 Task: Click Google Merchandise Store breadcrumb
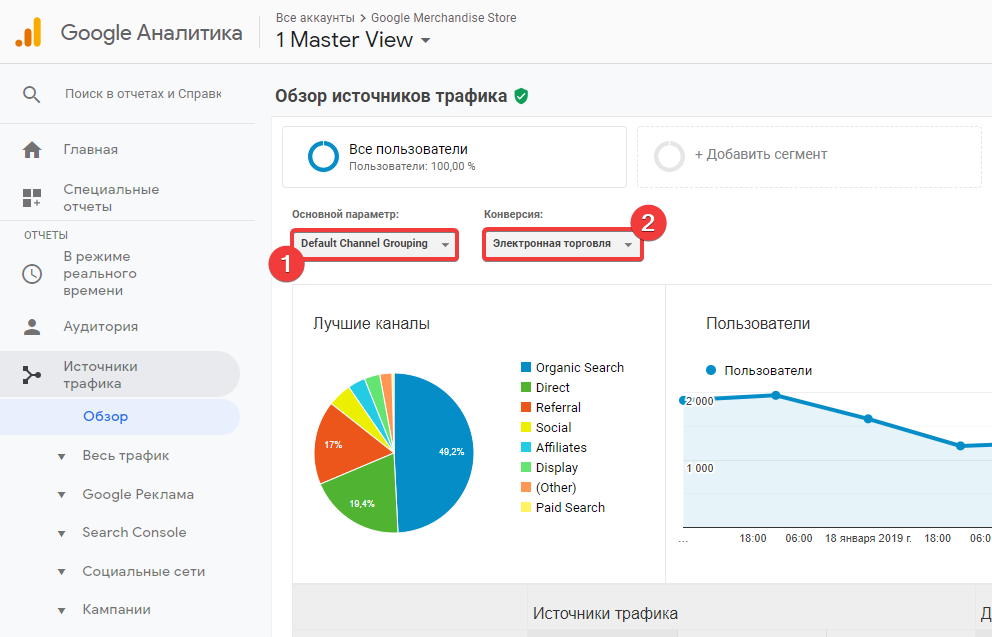[x=443, y=18]
